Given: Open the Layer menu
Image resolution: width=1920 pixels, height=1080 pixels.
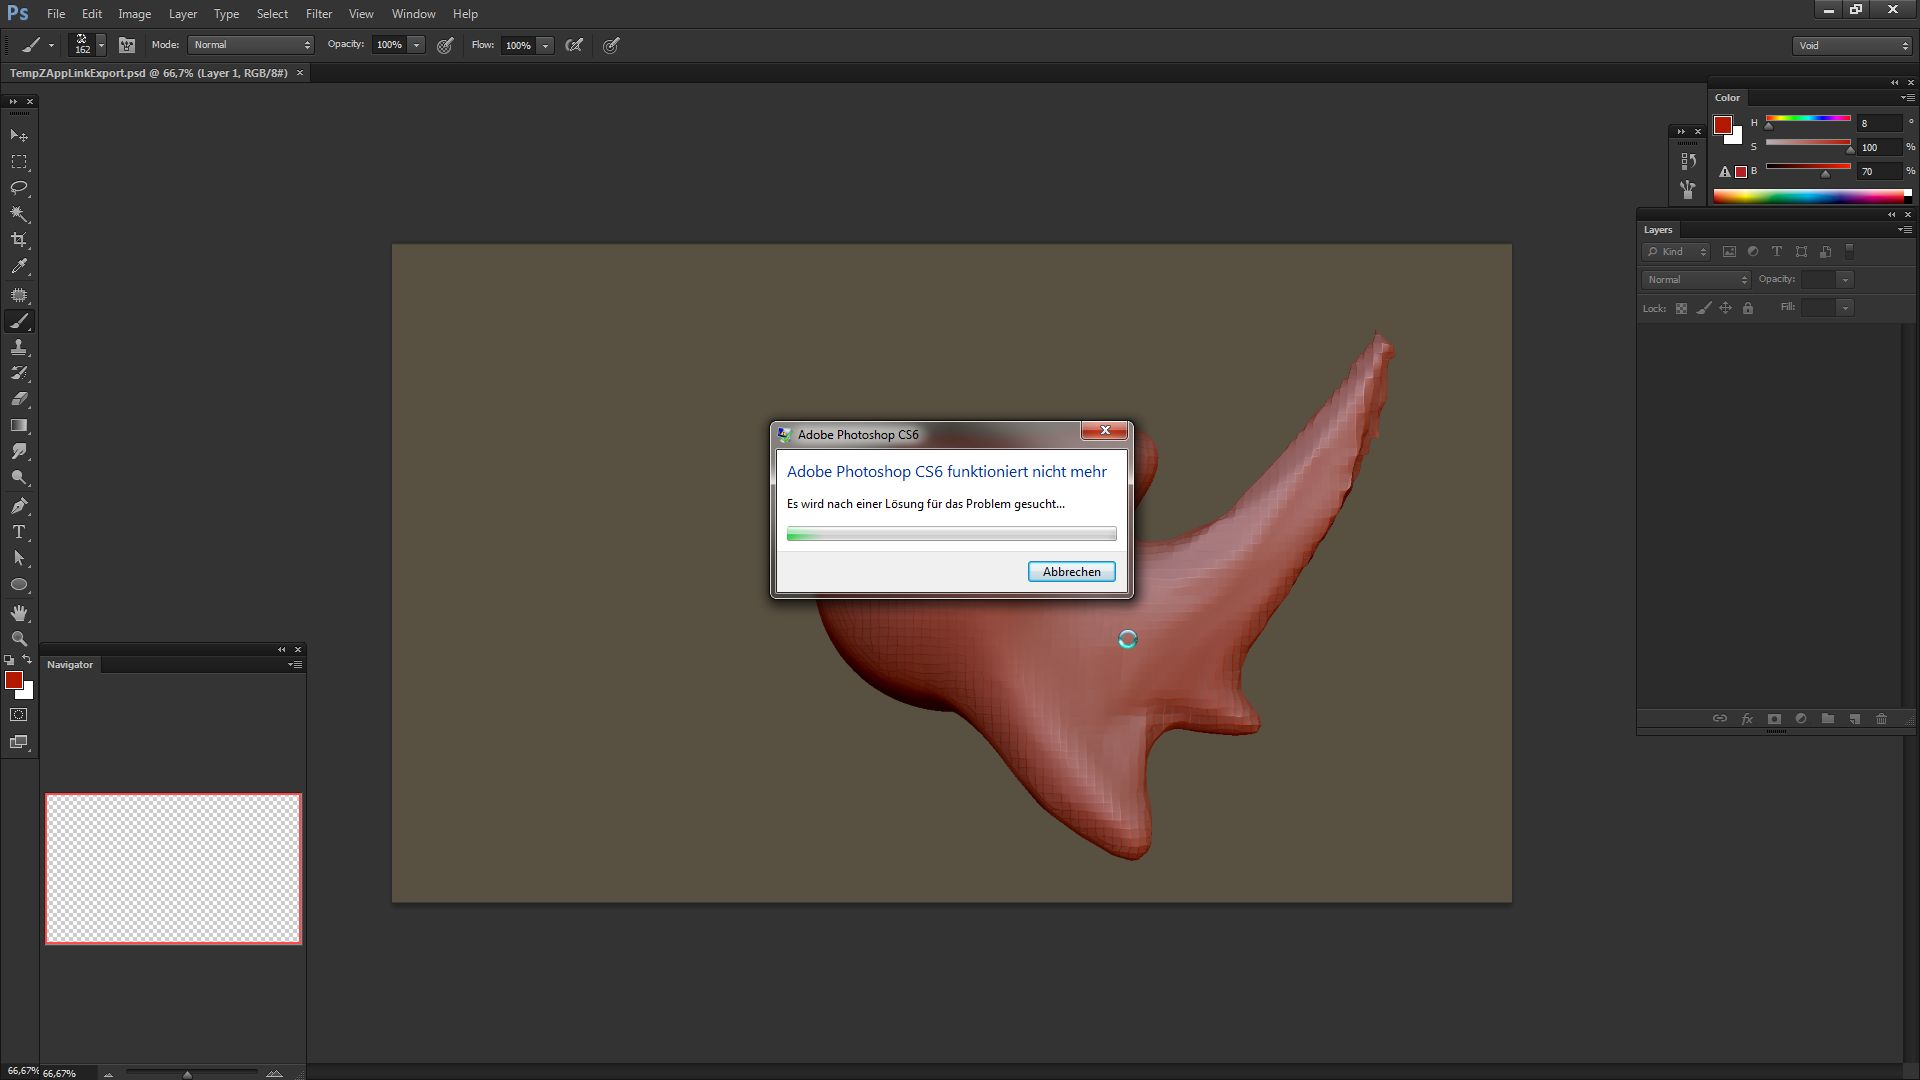Looking at the screenshot, I should coord(183,14).
